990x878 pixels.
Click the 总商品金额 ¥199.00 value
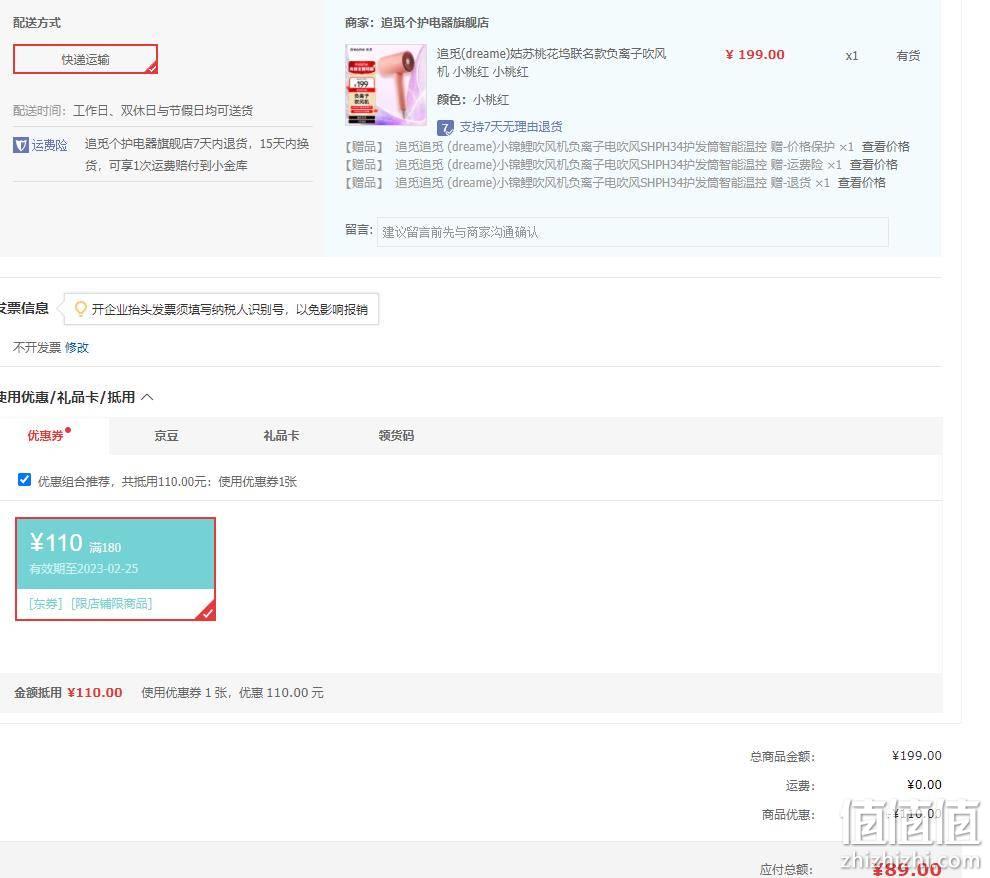pyautogui.click(x=916, y=756)
